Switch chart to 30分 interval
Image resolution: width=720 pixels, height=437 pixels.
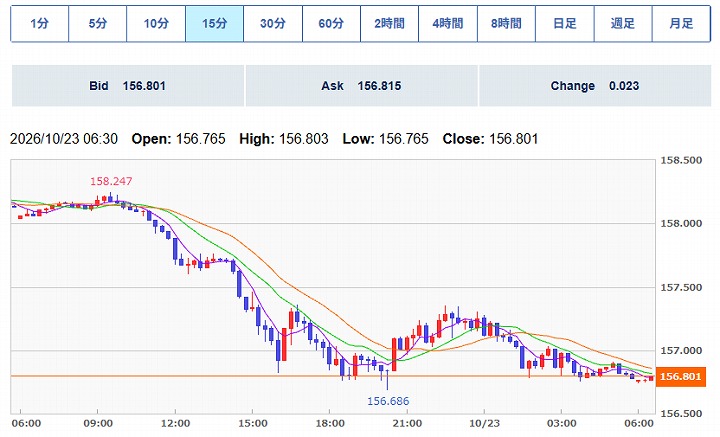(x=273, y=23)
